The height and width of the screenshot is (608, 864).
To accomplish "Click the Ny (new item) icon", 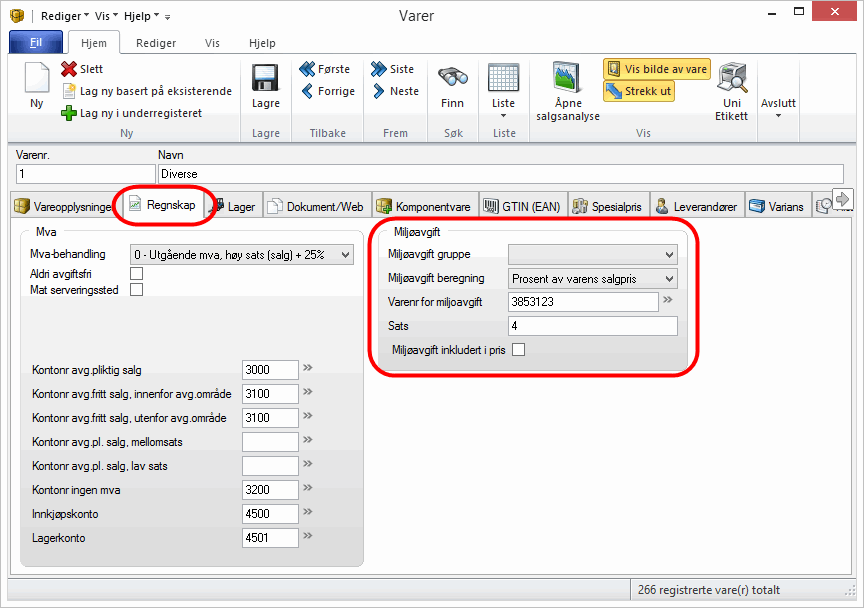I will pos(36,80).
